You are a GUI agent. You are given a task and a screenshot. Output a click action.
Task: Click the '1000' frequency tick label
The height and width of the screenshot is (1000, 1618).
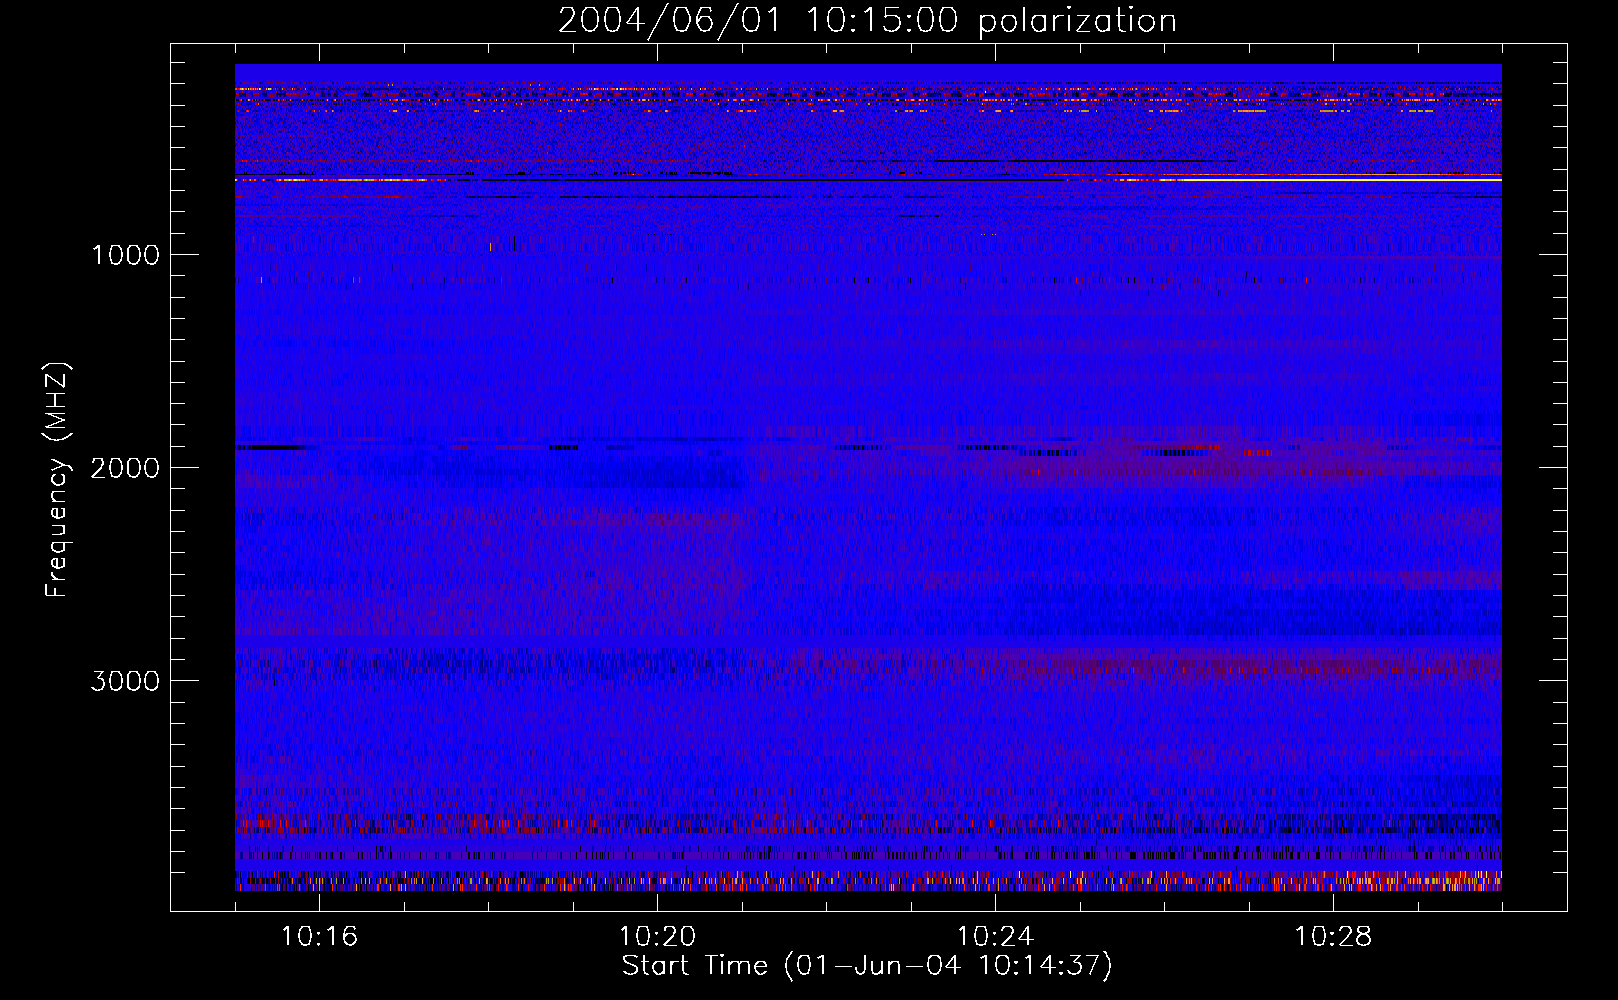click(125, 255)
